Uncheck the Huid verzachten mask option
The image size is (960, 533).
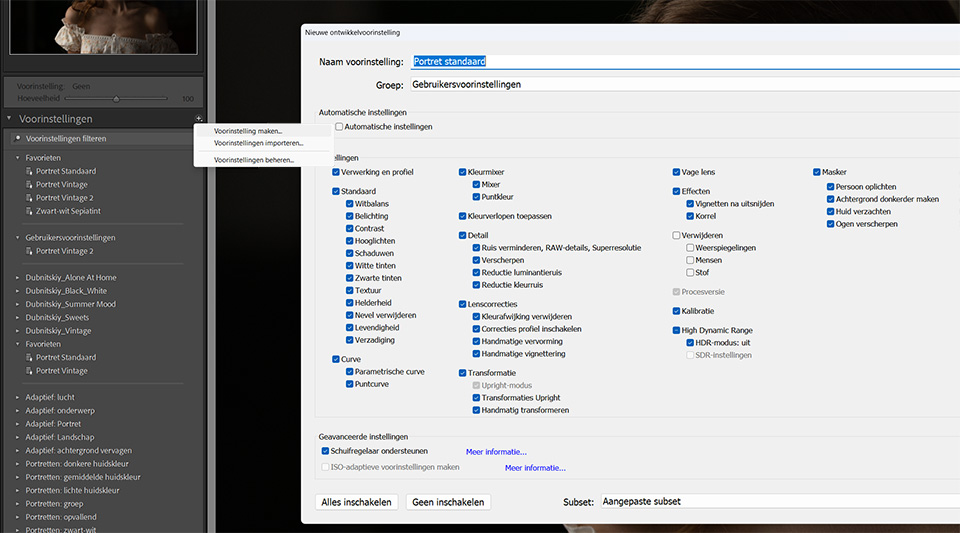(x=830, y=212)
